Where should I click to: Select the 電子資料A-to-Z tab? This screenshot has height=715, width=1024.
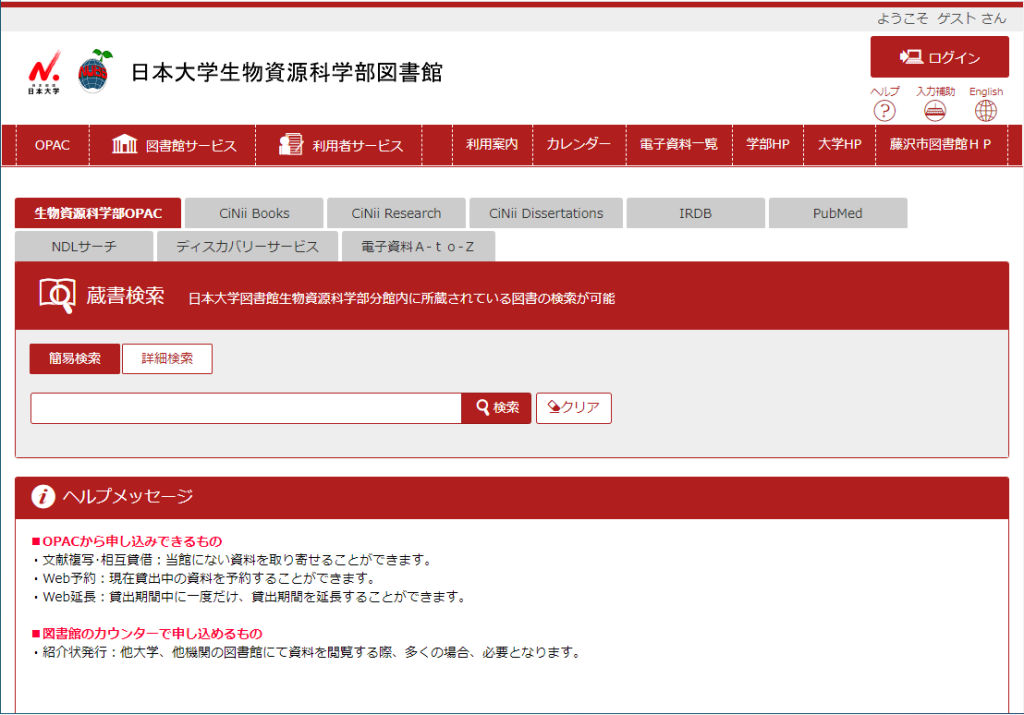tap(418, 246)
